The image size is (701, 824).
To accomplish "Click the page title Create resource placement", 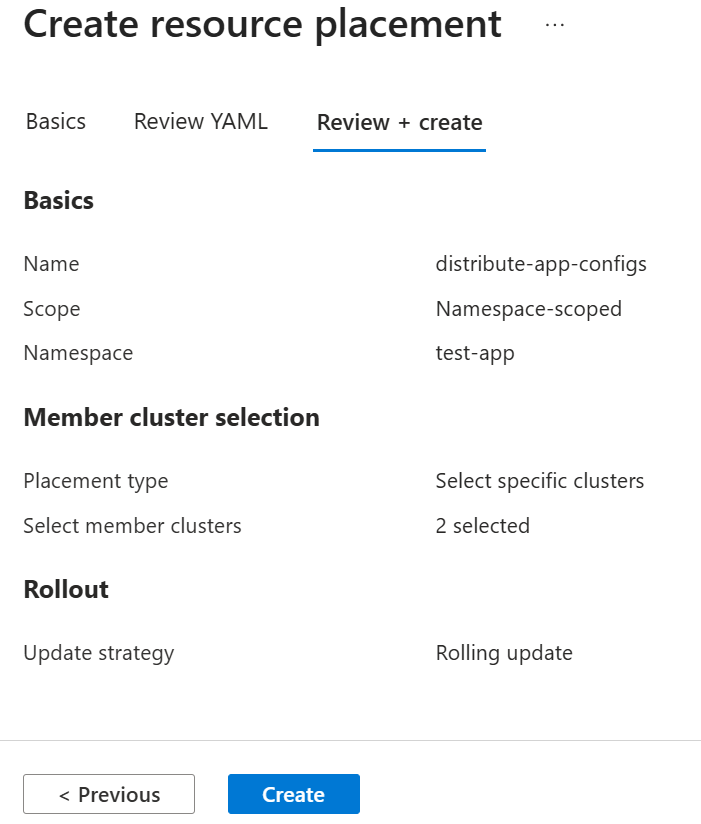I will (x=262, y=24).
